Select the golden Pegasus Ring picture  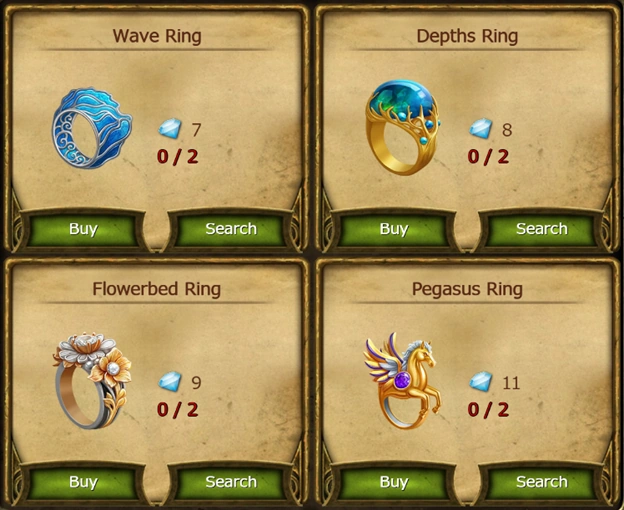click(403, 380)
